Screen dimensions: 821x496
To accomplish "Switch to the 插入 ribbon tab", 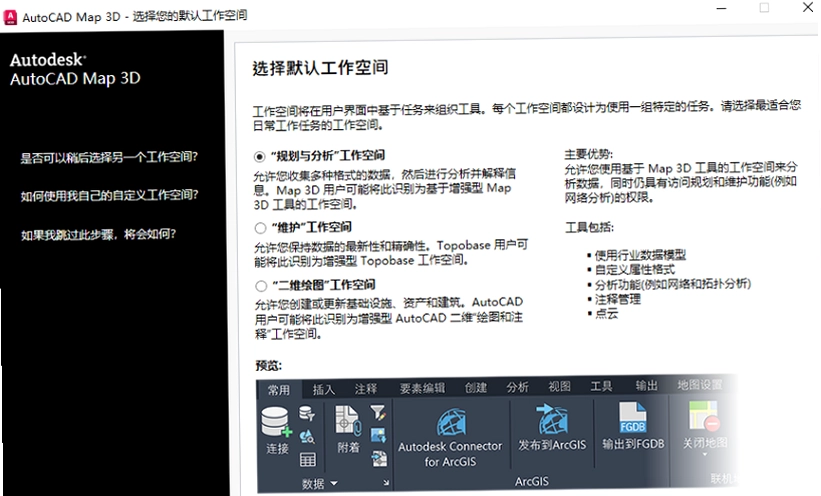I will click(x=323, y=389).
